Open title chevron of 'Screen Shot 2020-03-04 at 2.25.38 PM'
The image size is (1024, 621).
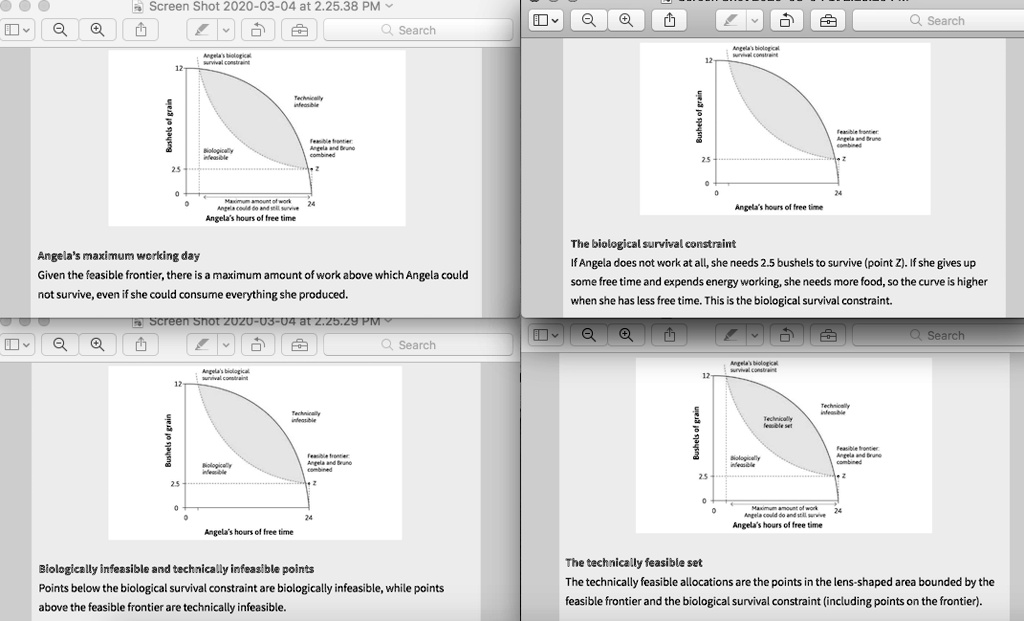[390, 6]
